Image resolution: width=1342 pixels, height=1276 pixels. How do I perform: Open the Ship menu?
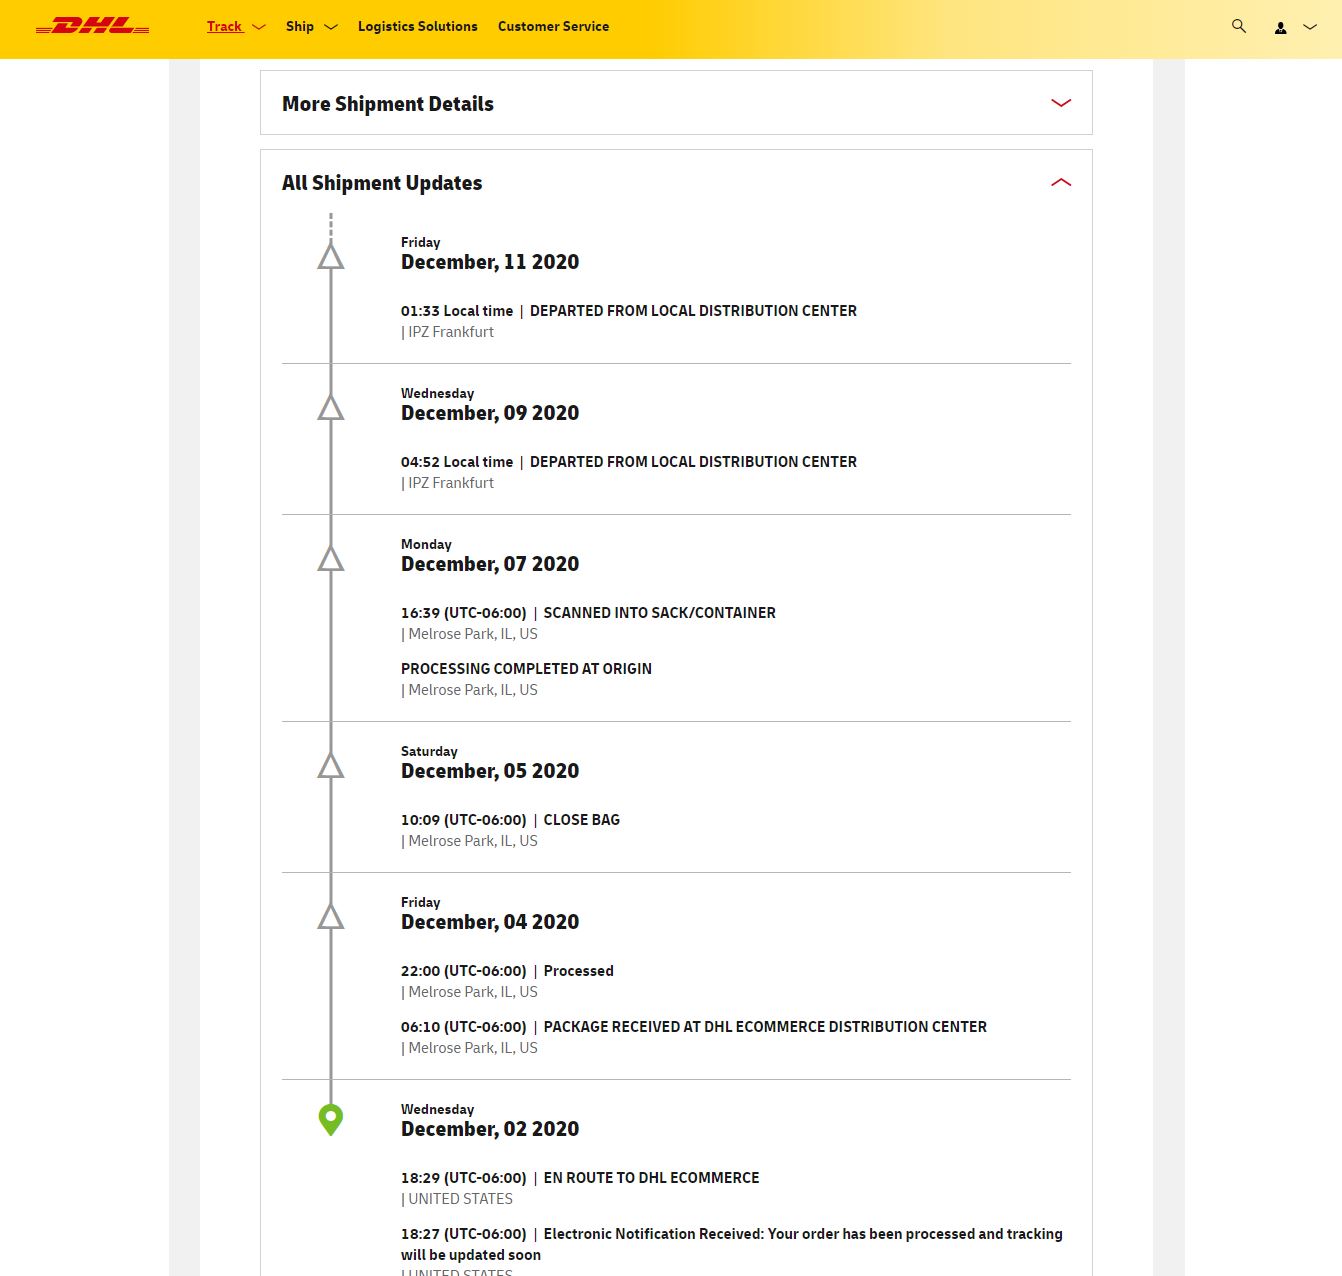coord(300,26)
